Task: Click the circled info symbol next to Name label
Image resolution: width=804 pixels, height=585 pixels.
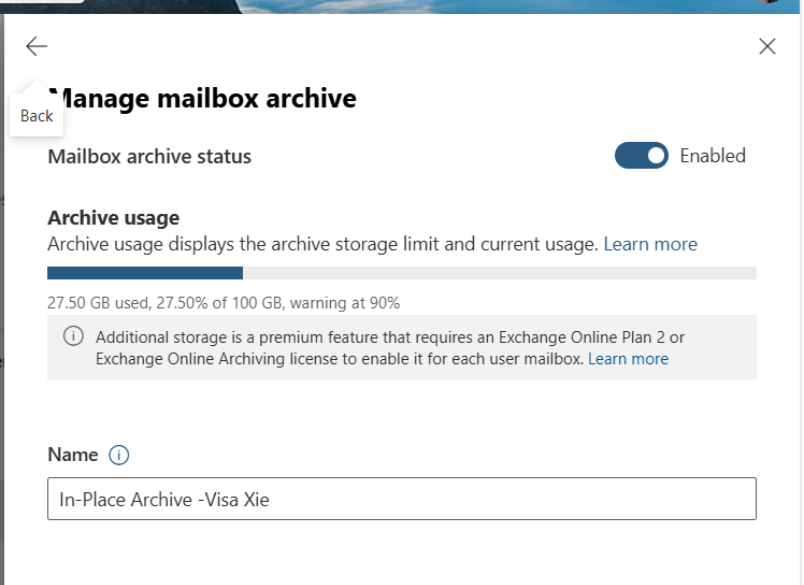Action: [120, 454]
